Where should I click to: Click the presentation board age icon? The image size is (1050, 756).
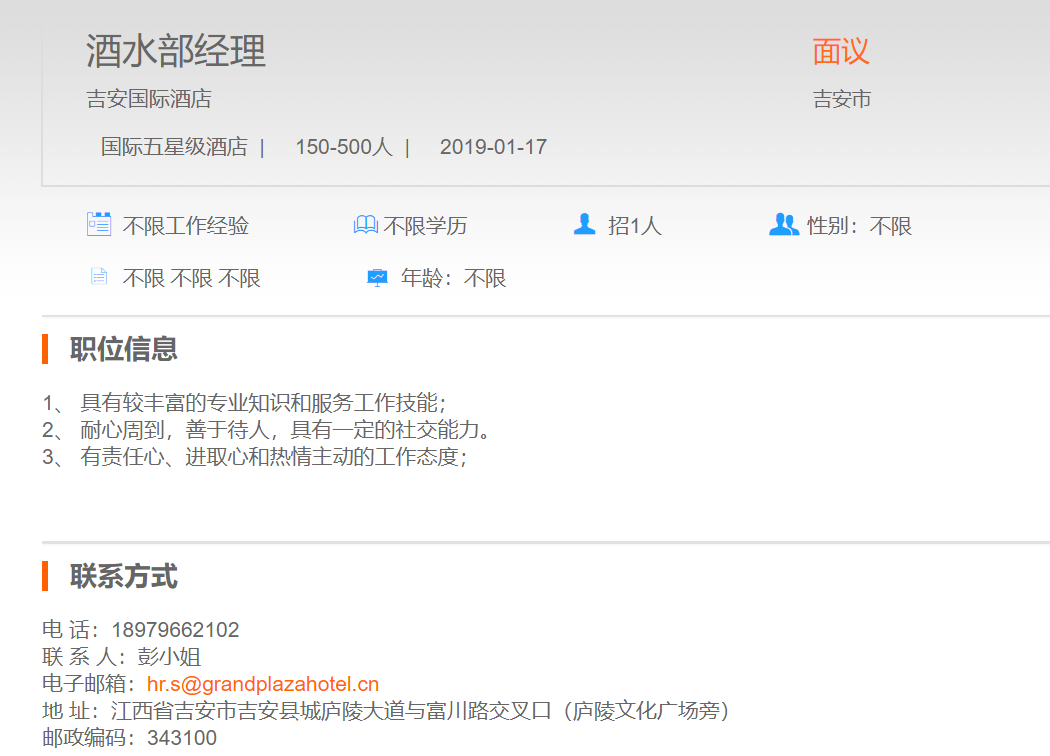click(x=376, y=277)
